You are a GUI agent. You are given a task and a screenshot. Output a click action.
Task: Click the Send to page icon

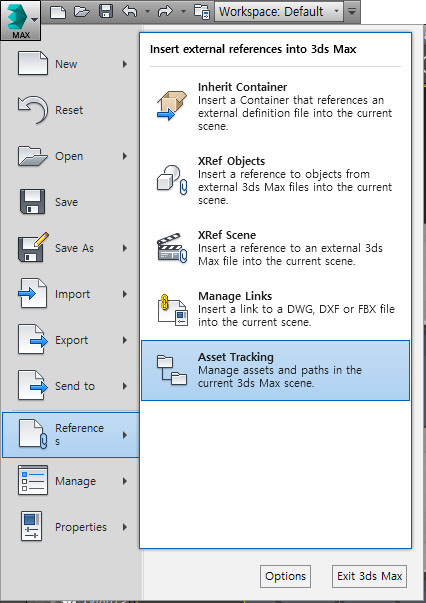click(33, 386)
